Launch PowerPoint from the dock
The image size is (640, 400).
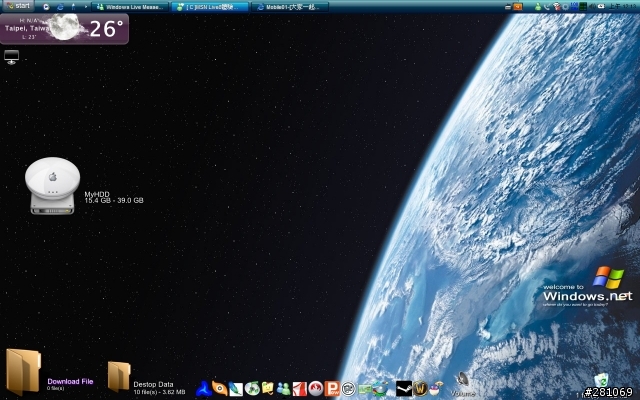pos(332,389)
